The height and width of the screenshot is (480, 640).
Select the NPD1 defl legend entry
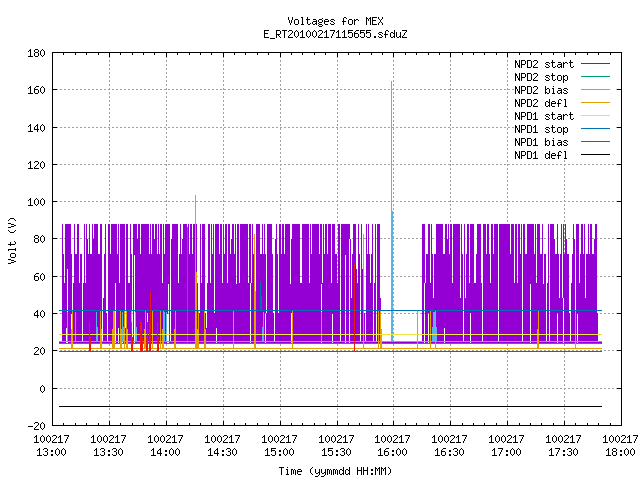(562, 155)
